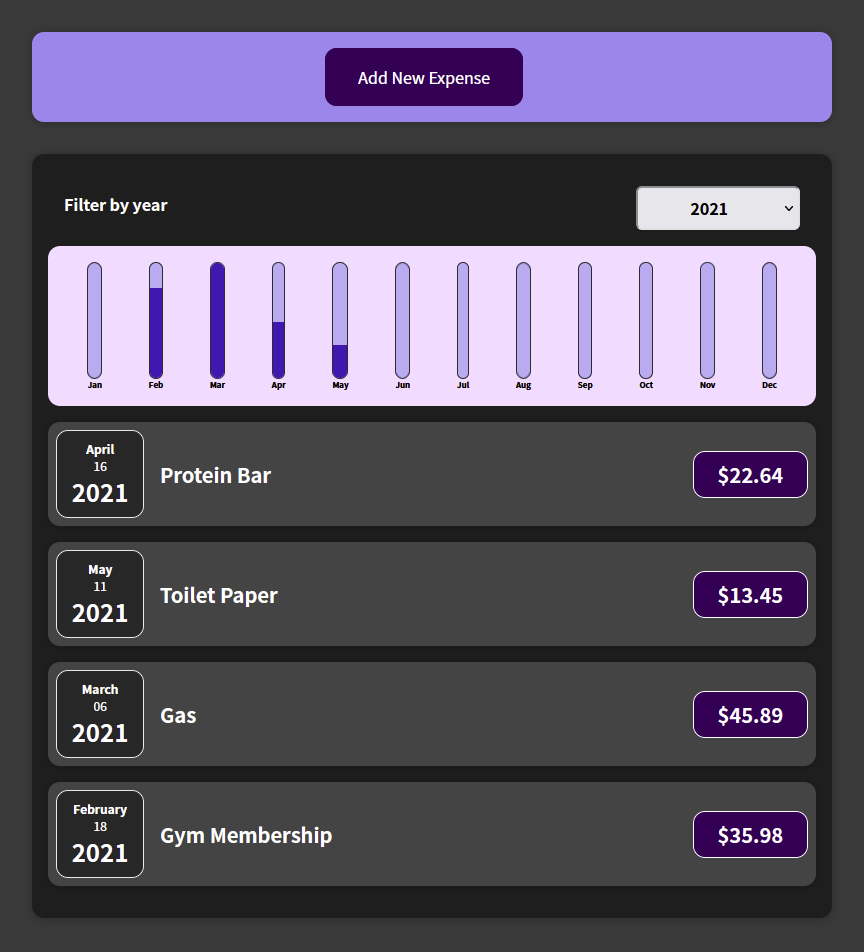Click the May bar on the chart
864x952 pixels.
[340, 322]
